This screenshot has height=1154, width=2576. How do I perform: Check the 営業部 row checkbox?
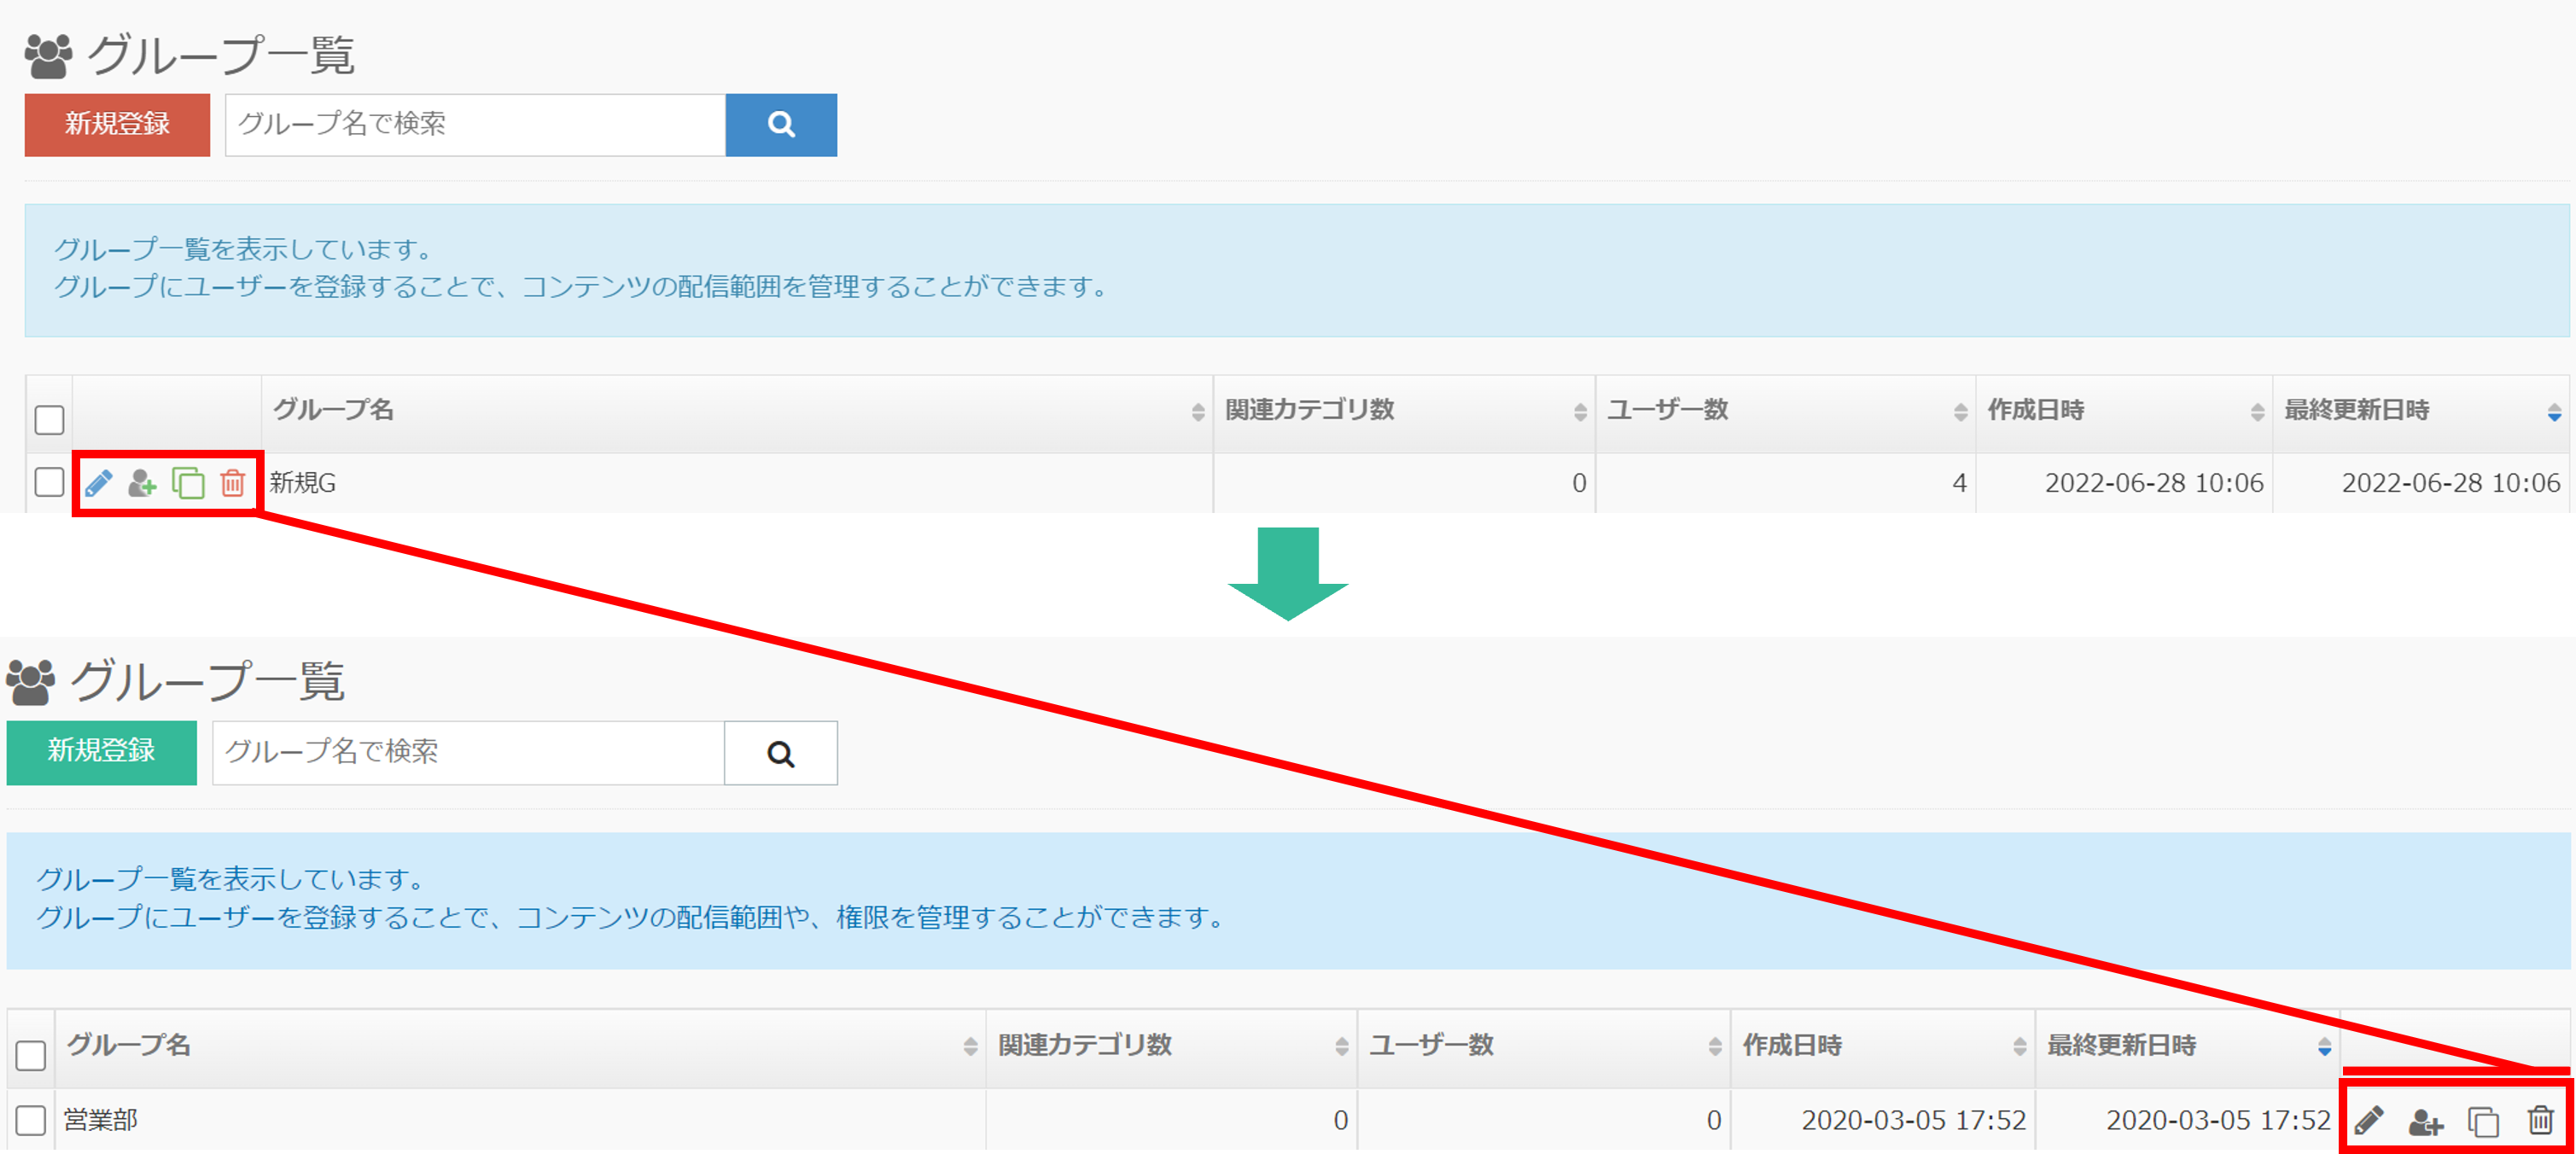(x=31, y=1120)
